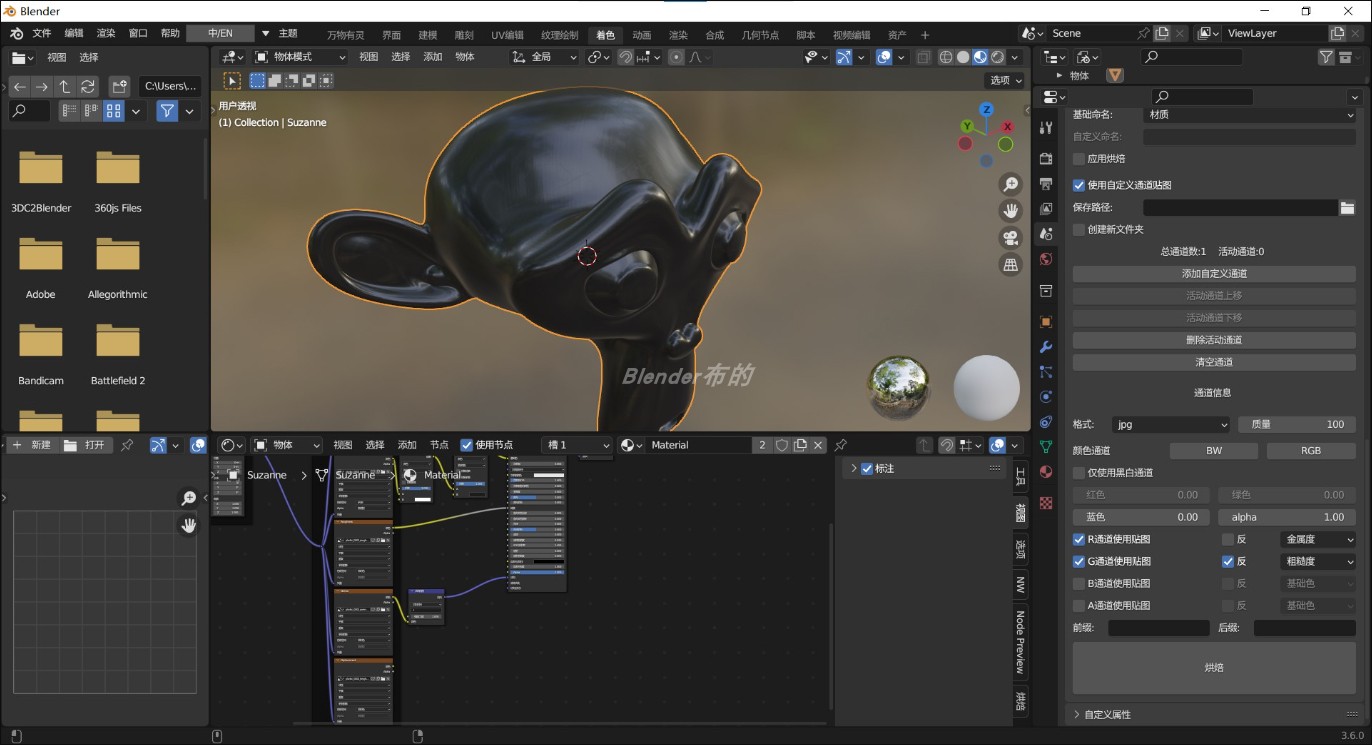Click 质量 100 slider field
1372x745 pixels.
[x=1297, y=424]
